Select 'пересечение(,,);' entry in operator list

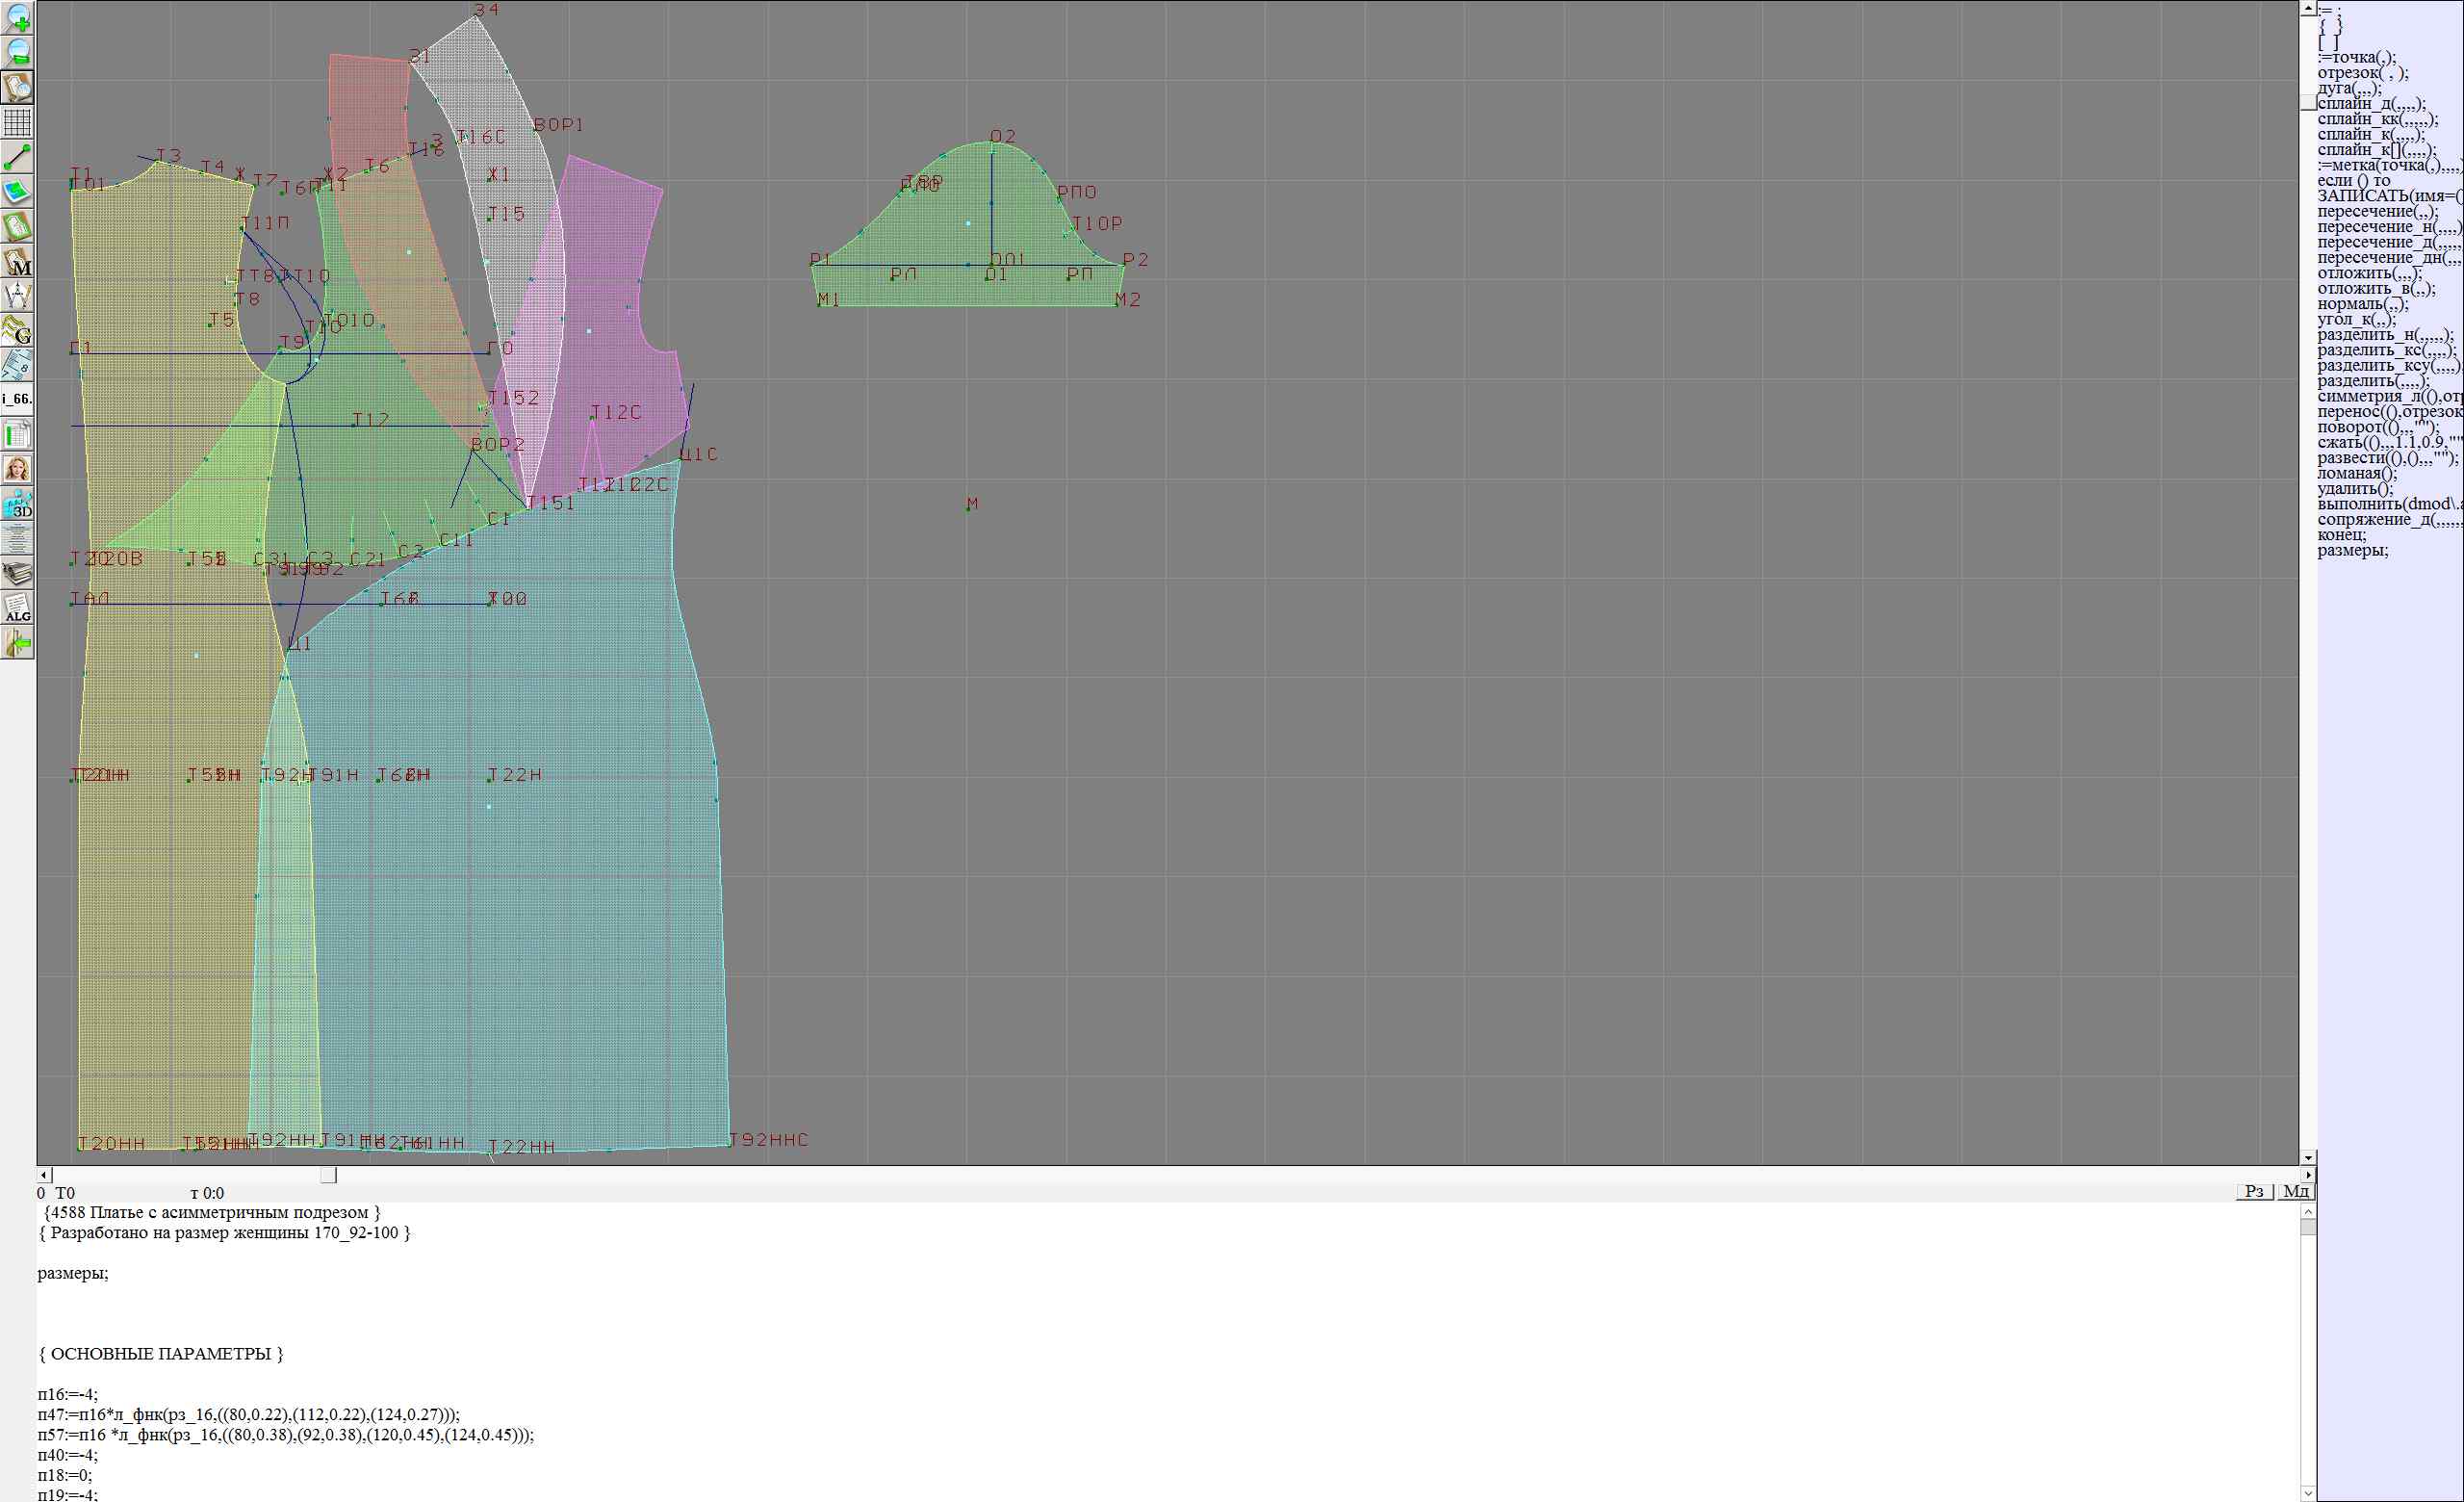(x=2377, y=212)
